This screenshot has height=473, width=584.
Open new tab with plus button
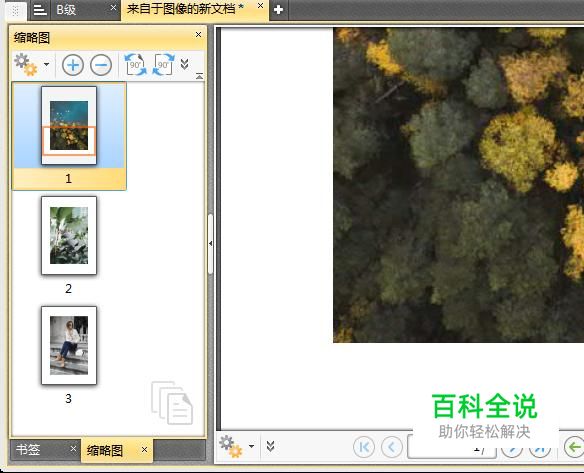[x=278, y=10]
